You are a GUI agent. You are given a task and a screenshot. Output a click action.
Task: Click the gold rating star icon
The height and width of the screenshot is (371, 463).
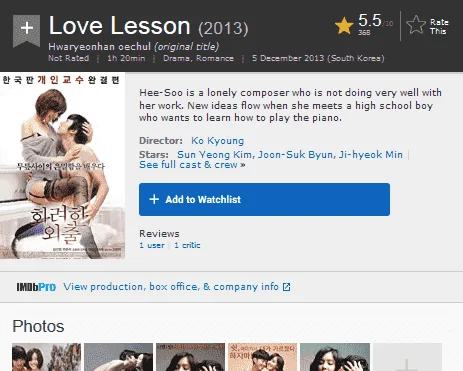tap(344, 26)
